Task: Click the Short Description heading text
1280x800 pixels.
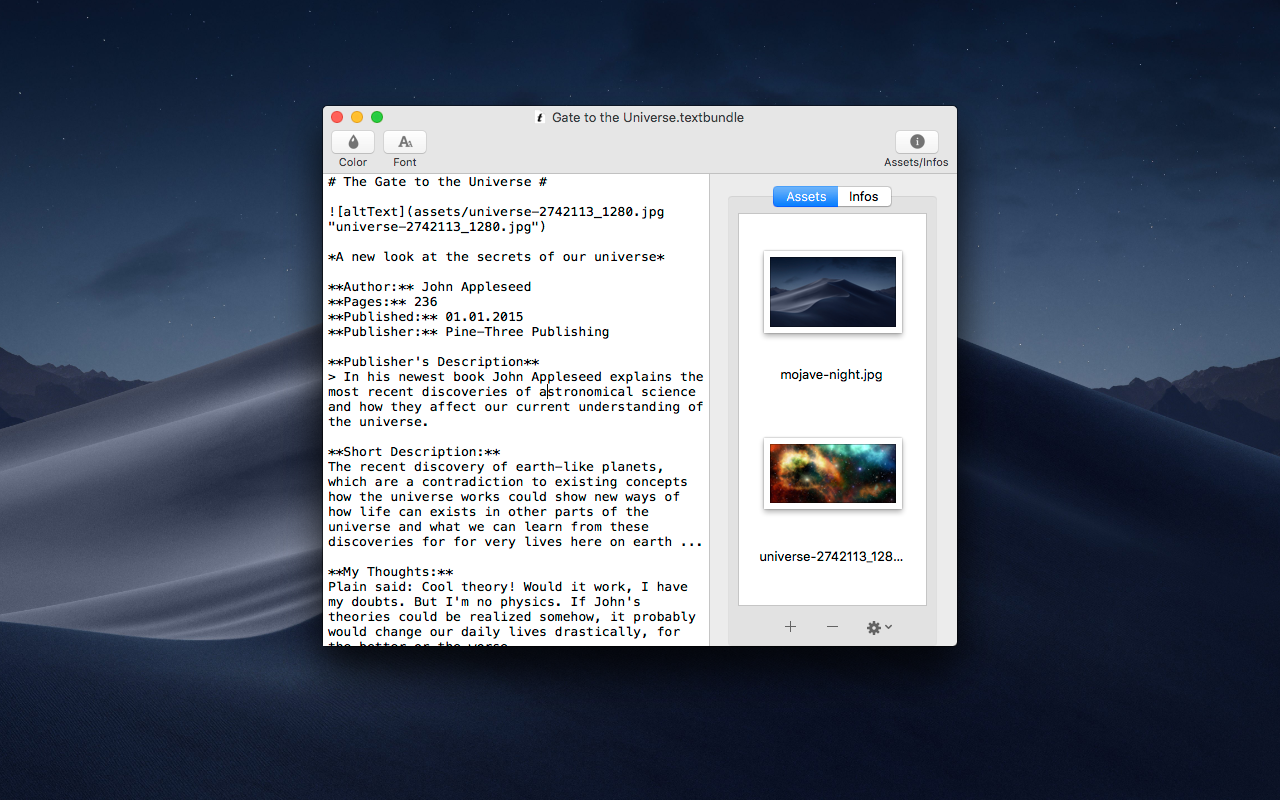Action: 414,452
